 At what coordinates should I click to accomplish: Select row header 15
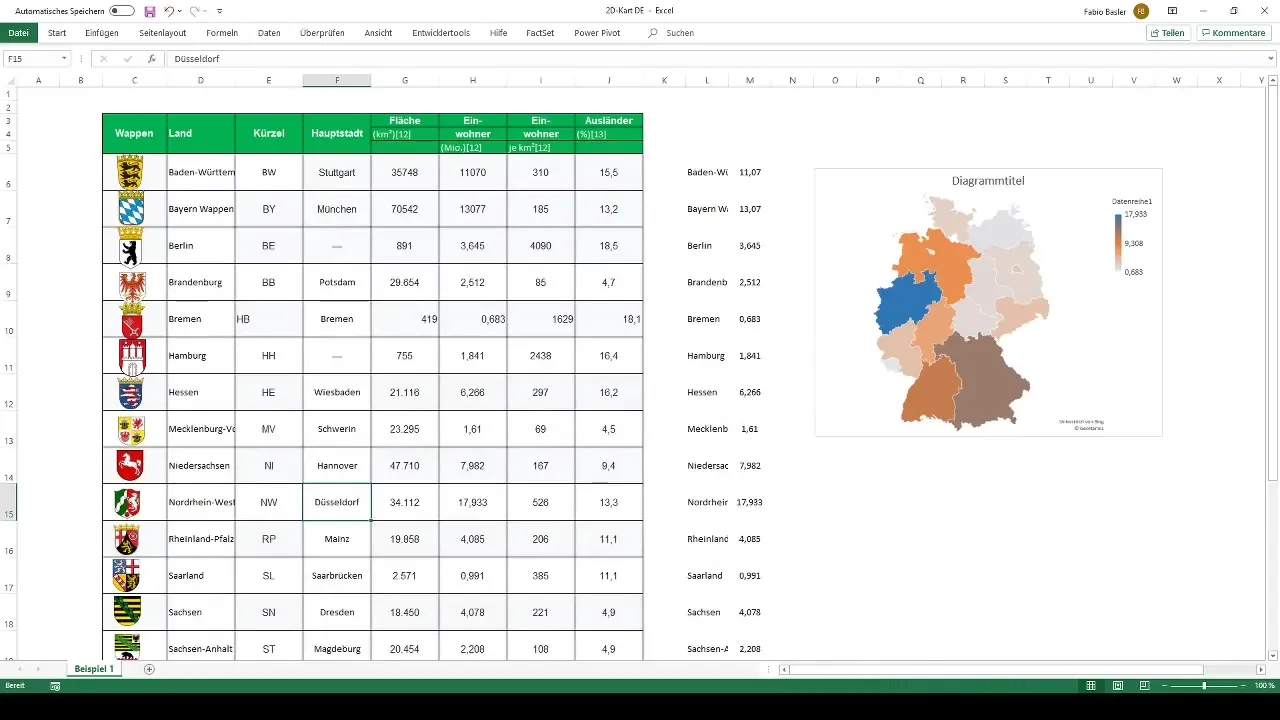(8, 502)
